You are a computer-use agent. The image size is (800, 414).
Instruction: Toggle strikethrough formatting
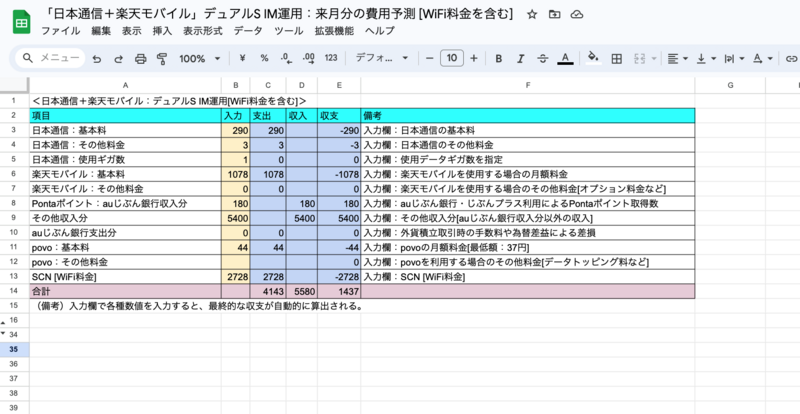pos(542,59)
